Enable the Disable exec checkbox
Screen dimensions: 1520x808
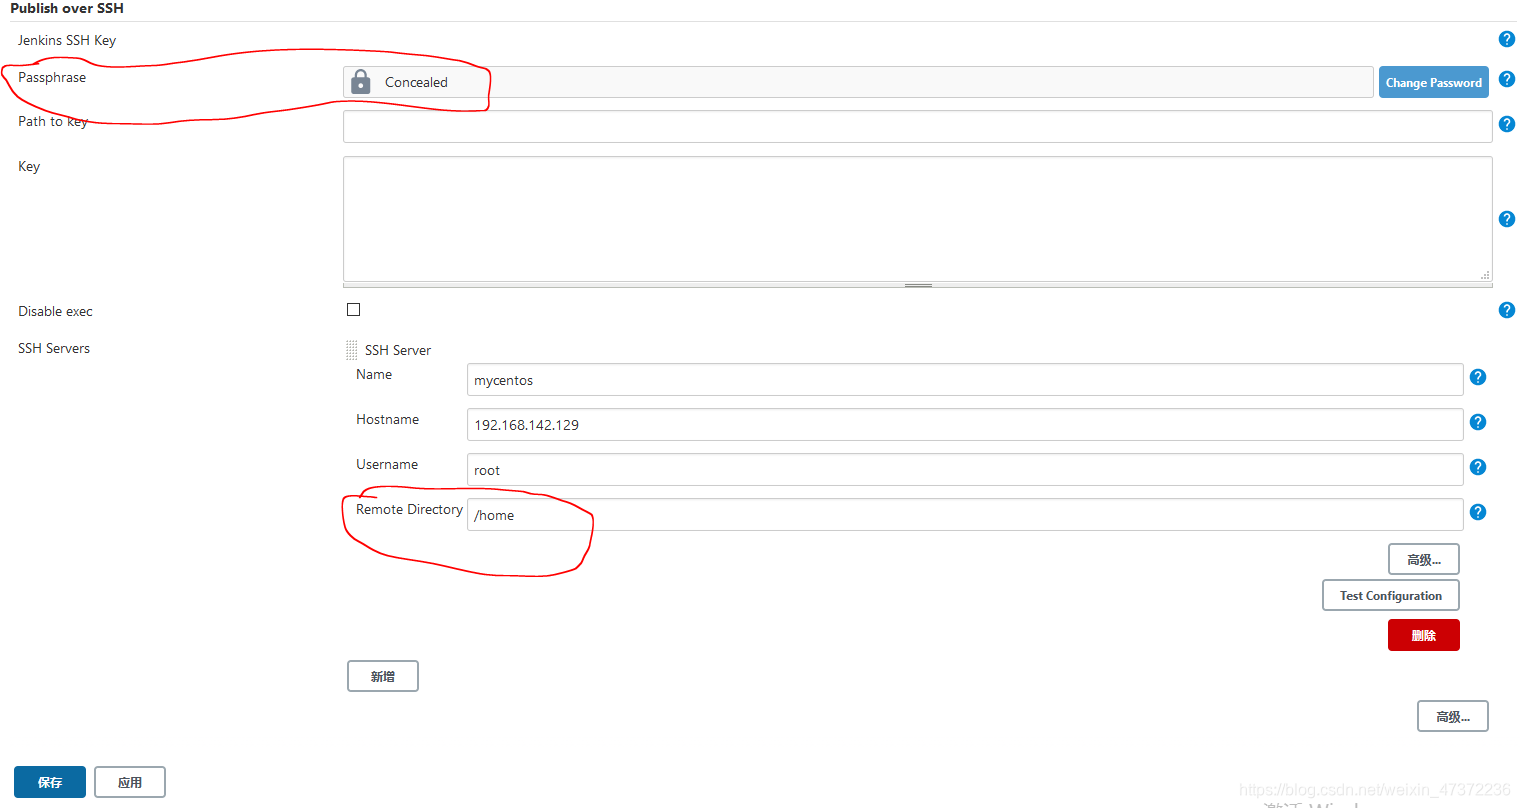tap(353, 310)
